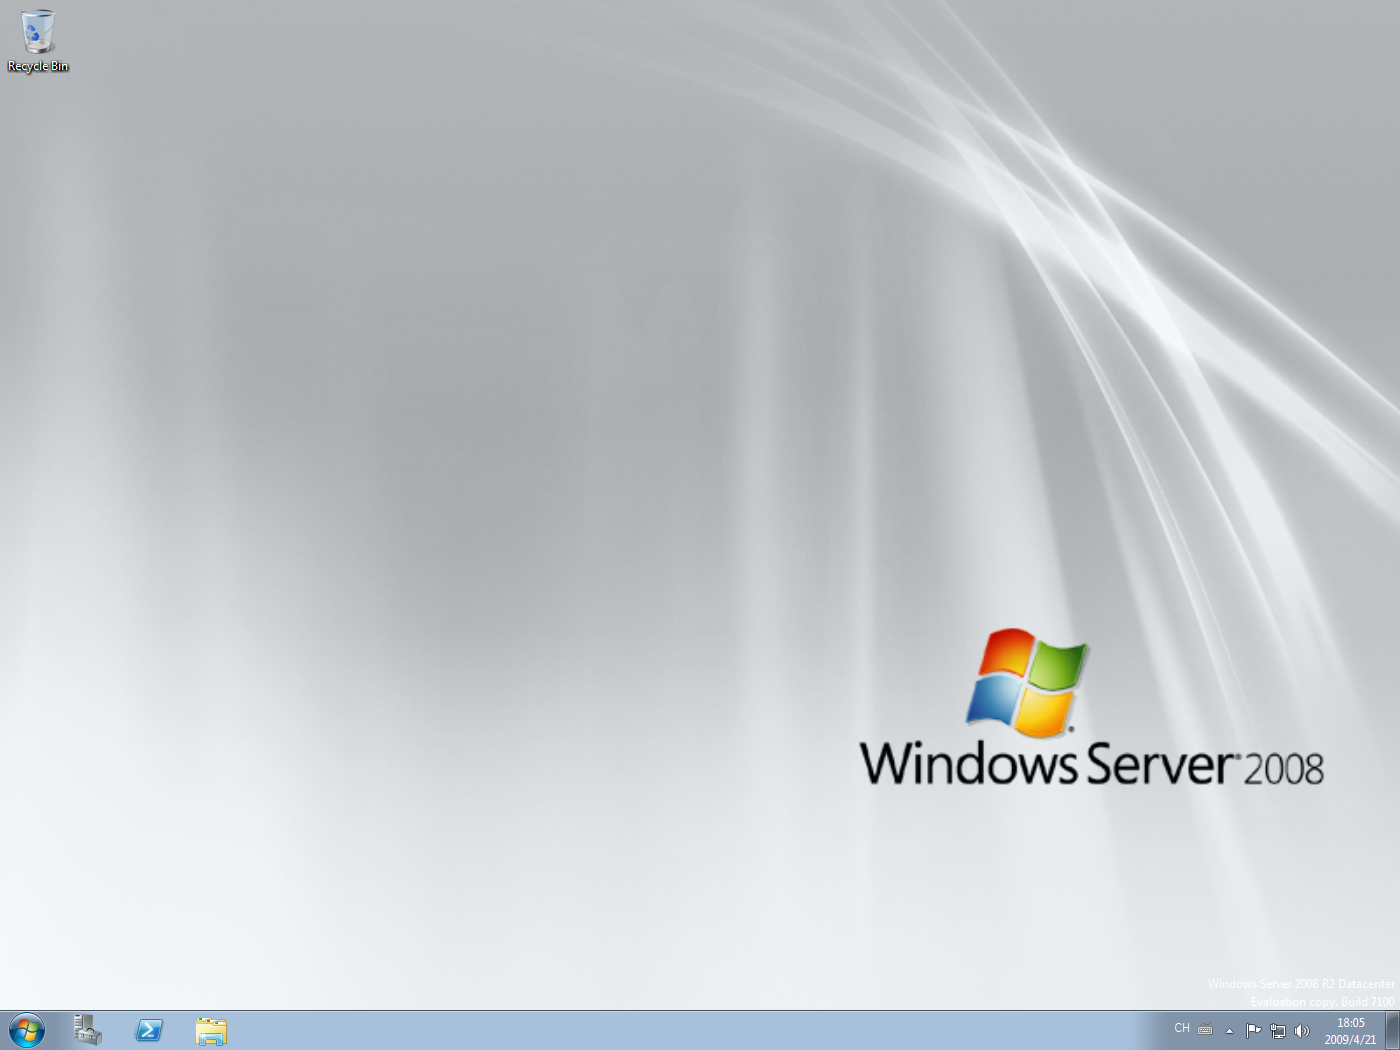Open Windows Explorer folder icon on taskbar

pyautogui.click(x=211, y=1030)
